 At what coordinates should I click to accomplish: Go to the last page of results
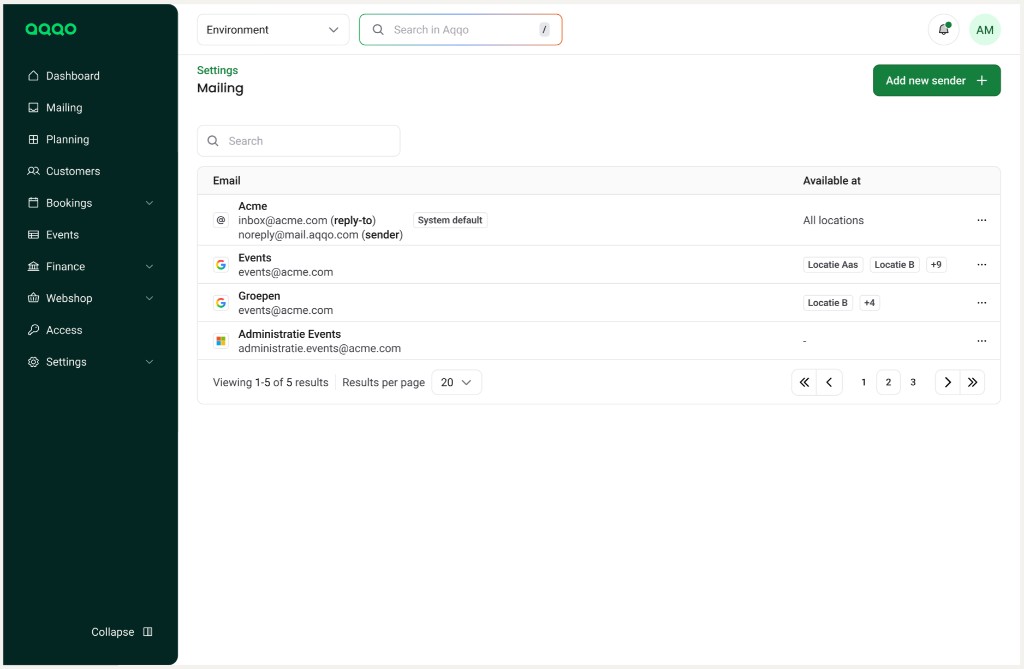click(972, 382)
